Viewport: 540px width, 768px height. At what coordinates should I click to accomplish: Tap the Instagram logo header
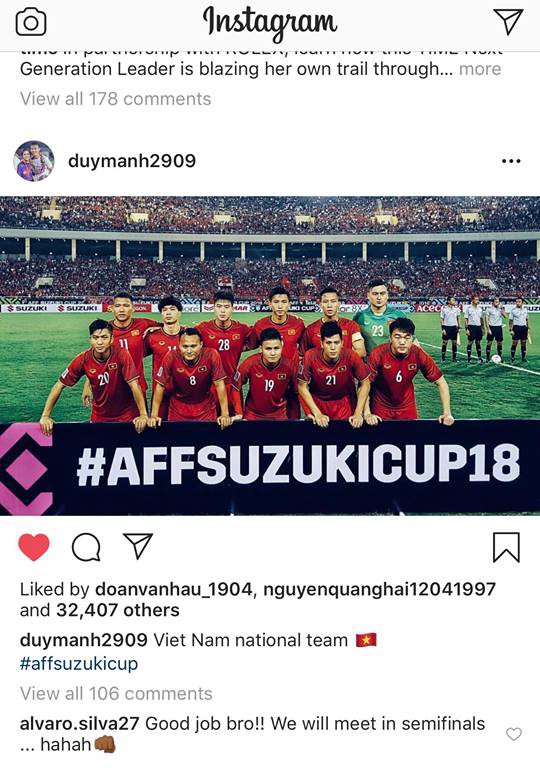pos(270,23)
